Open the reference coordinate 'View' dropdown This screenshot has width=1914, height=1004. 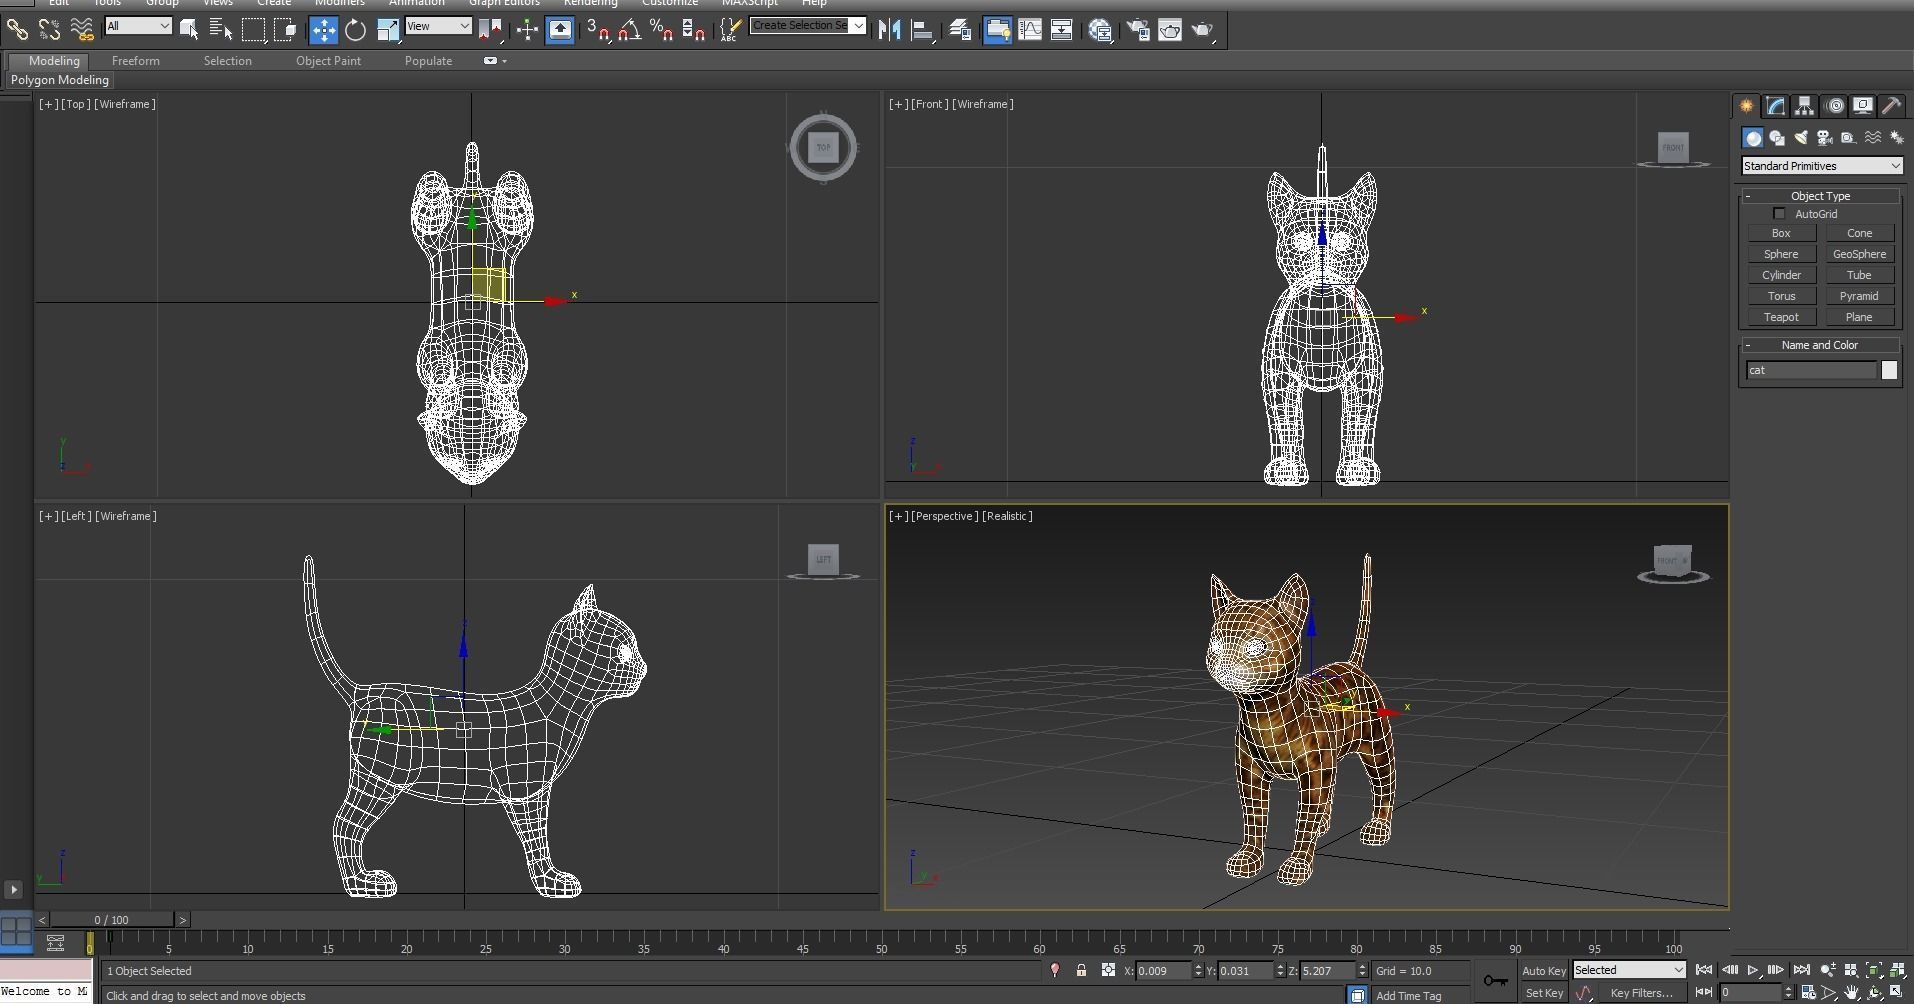point(438,26)
